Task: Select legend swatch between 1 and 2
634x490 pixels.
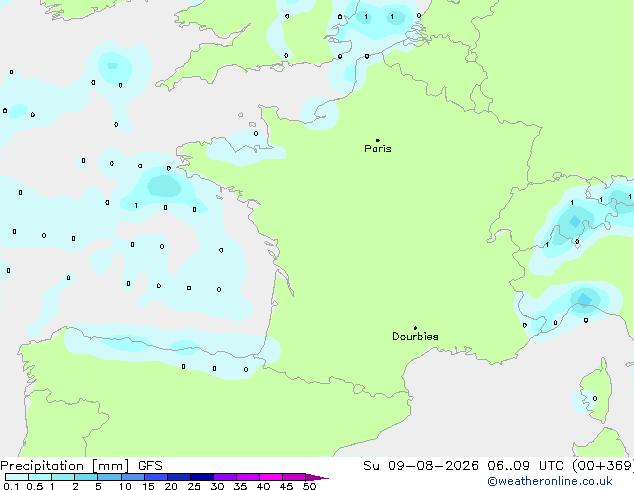Action: point(63,477)
